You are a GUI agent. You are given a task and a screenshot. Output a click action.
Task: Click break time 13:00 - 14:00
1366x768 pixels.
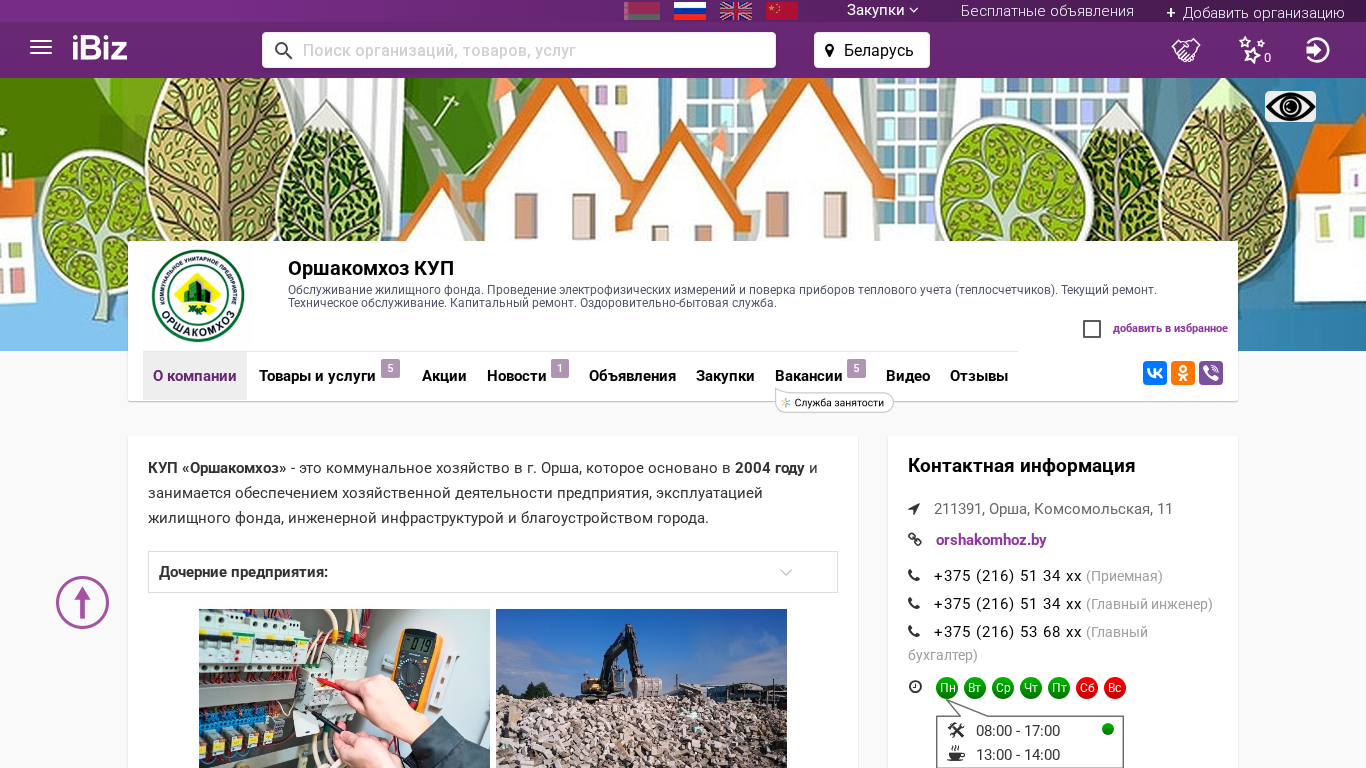click(1018, 755)
